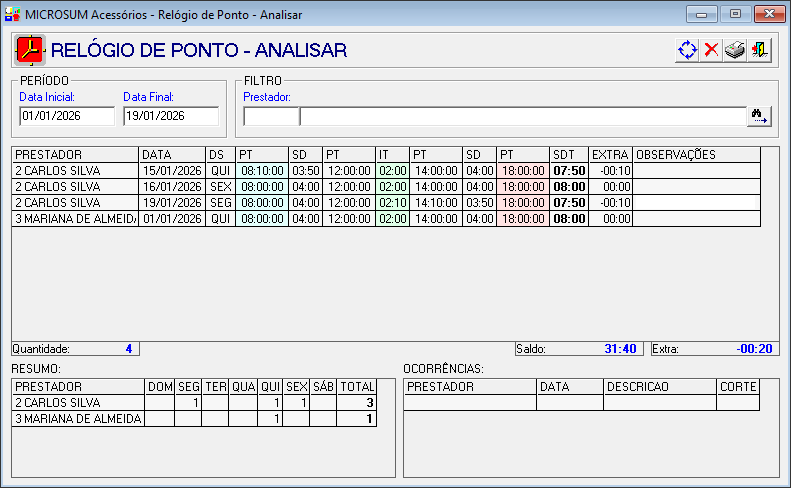Click the binoculars search Prestador icon

click(759, 116)
